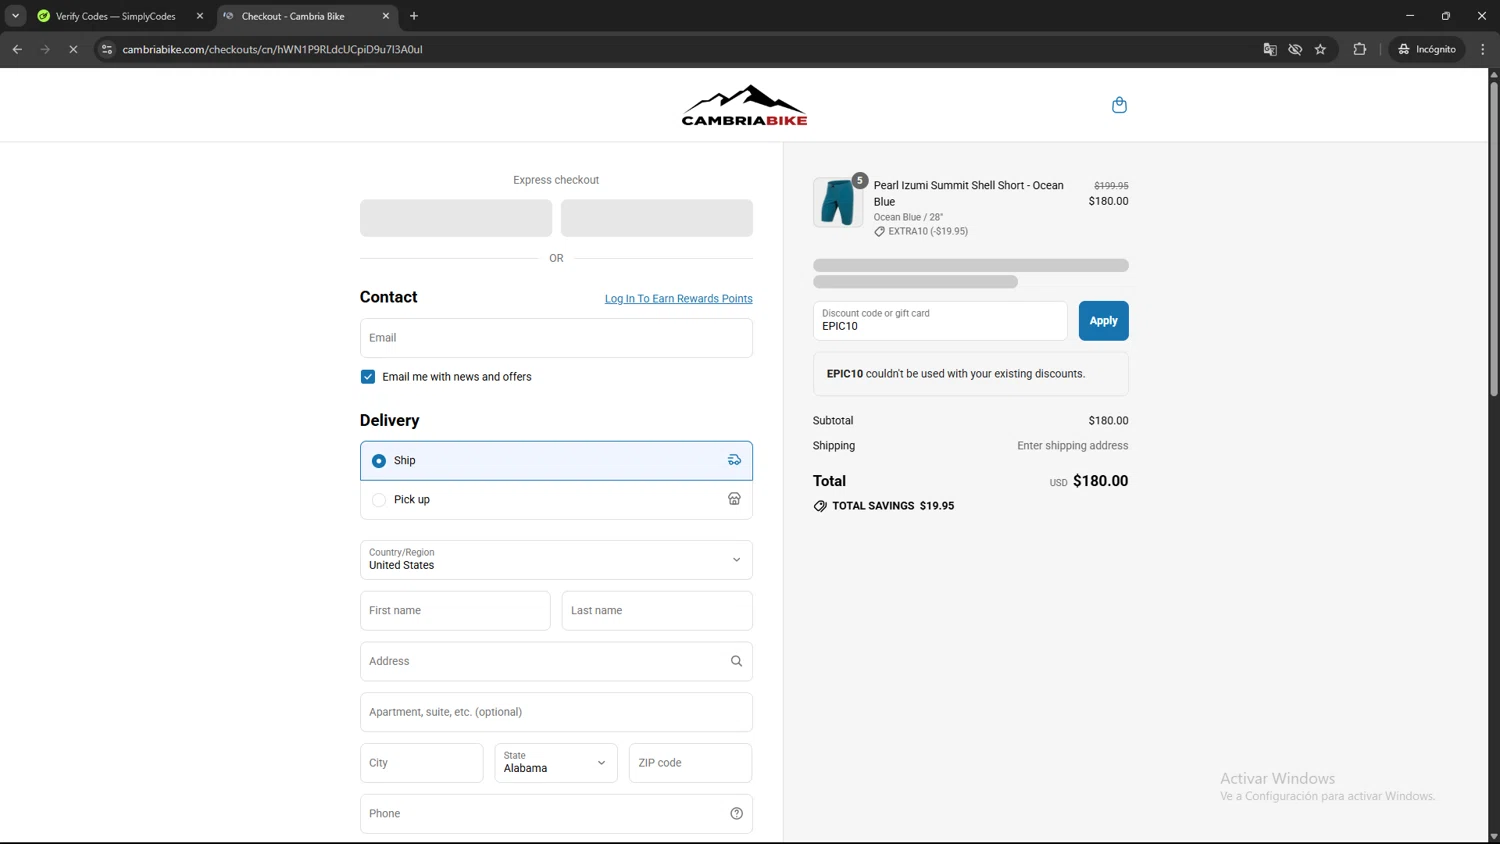Viewport: 1500px width, 844px height.
Task: Click the Pearl Izumi Summit Shell Short title
Action: click(x=968, y=193)
